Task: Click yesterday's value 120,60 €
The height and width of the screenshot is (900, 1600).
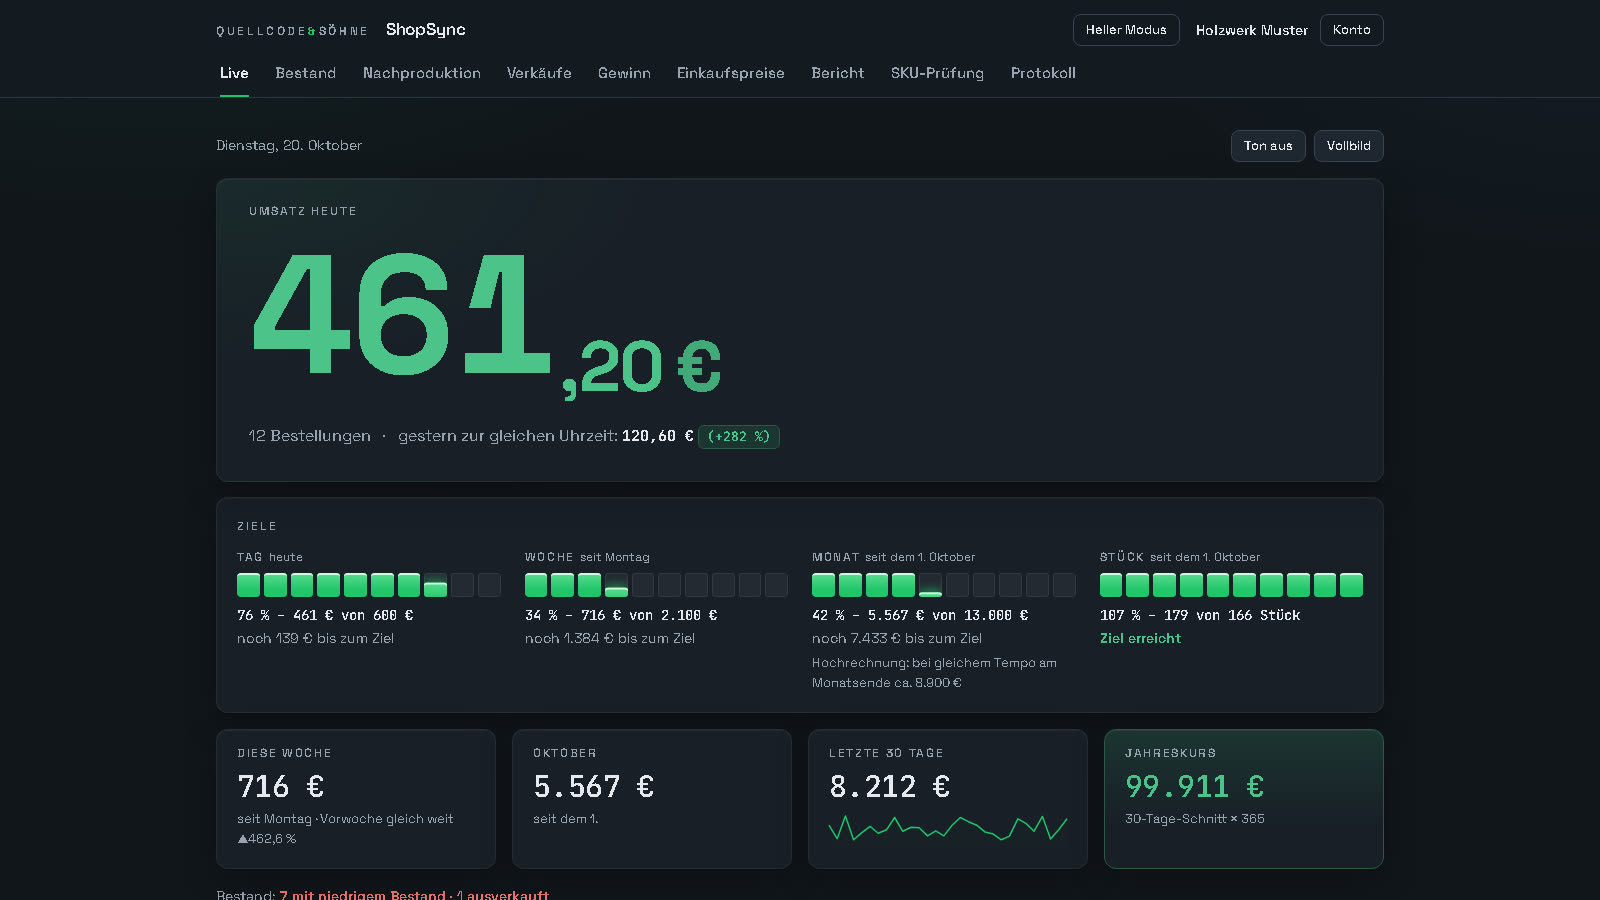Action: (x=658, y=436)
